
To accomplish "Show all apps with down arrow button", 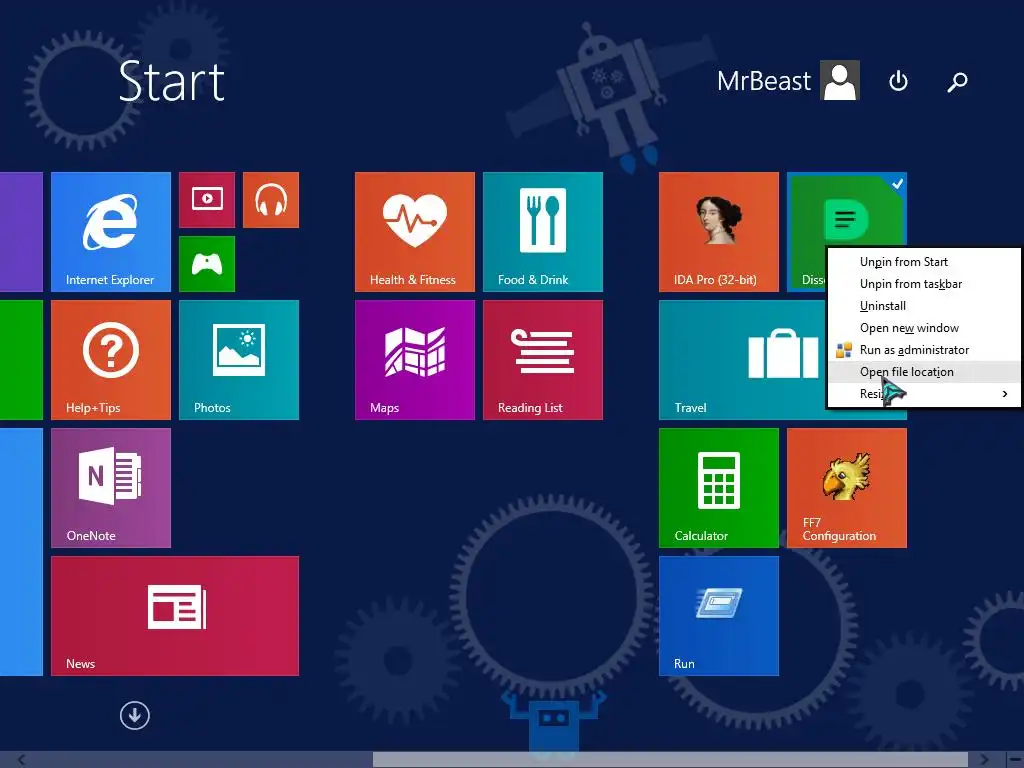I will pyautogui.click(x=135, y=715).
